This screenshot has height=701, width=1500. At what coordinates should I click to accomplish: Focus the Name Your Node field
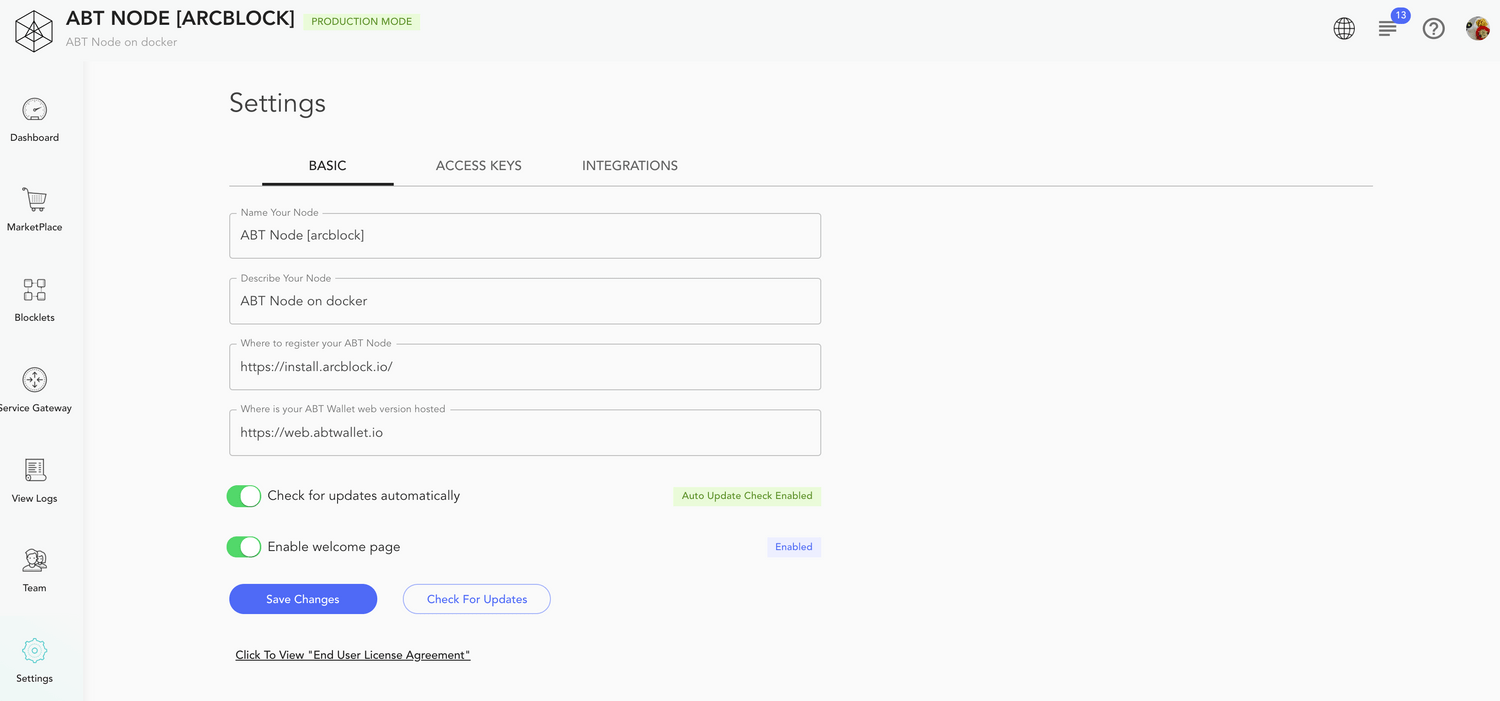point(525,236)
